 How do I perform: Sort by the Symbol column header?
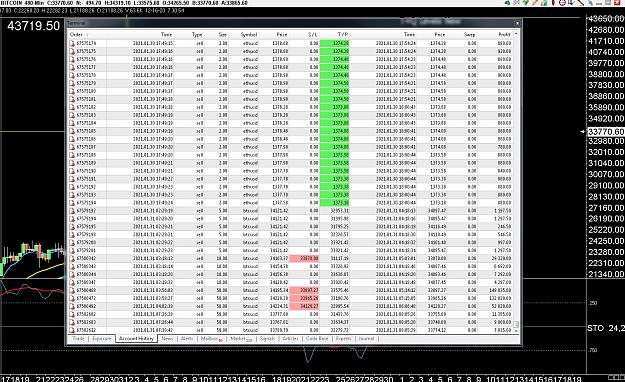pos(249,35)
